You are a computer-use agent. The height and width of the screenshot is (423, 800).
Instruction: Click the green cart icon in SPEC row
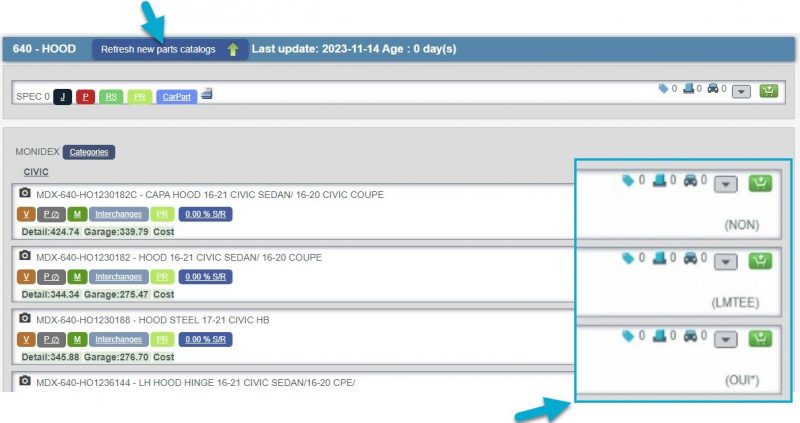[x=768, y=91]
